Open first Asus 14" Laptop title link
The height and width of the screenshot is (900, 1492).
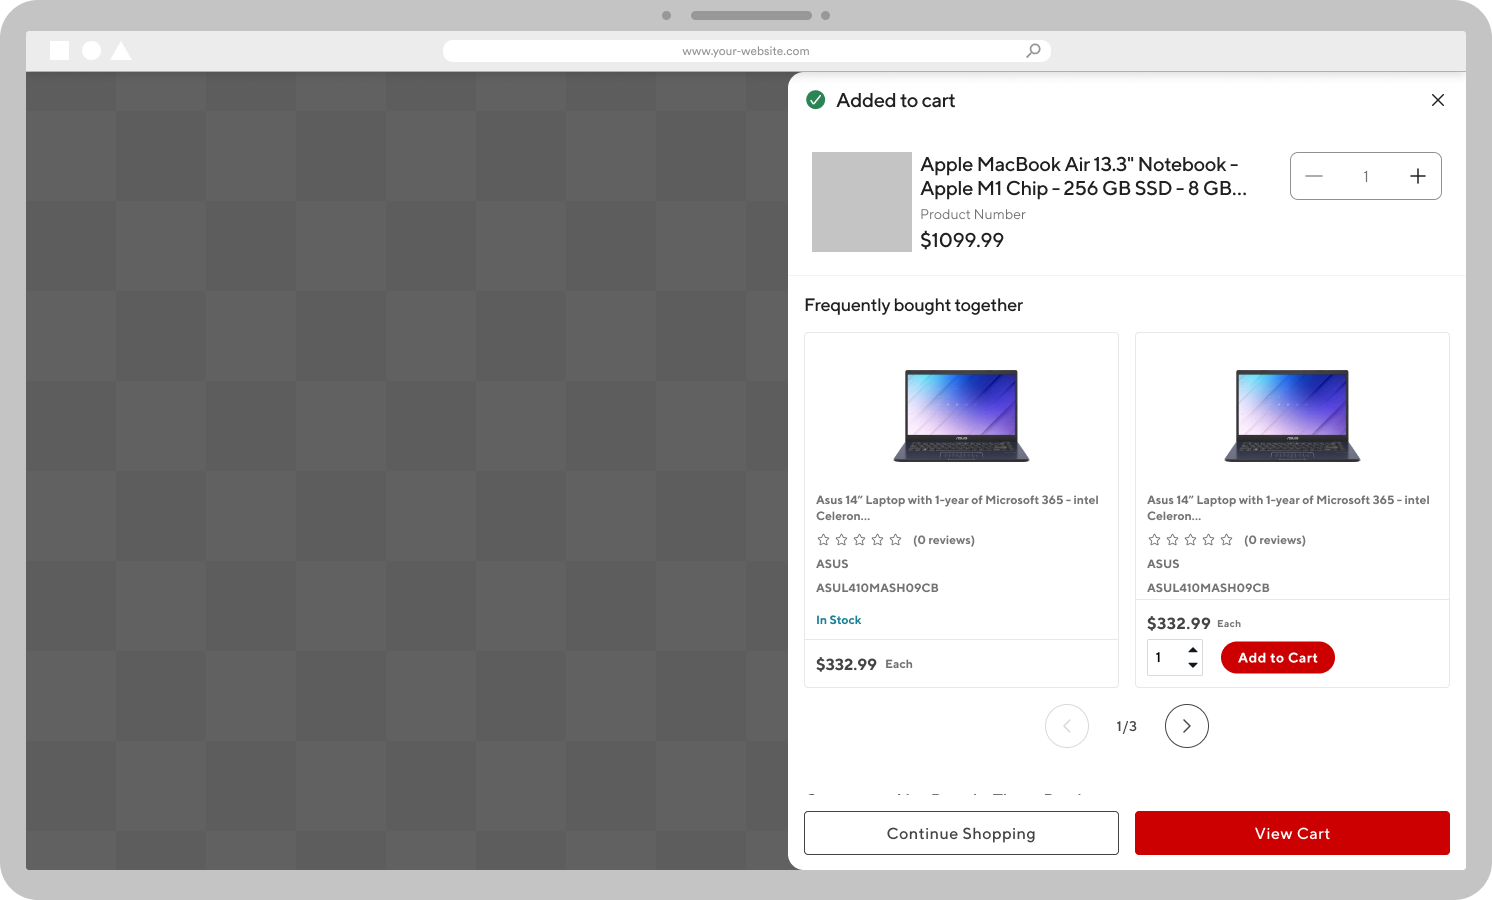coord(957,508)
